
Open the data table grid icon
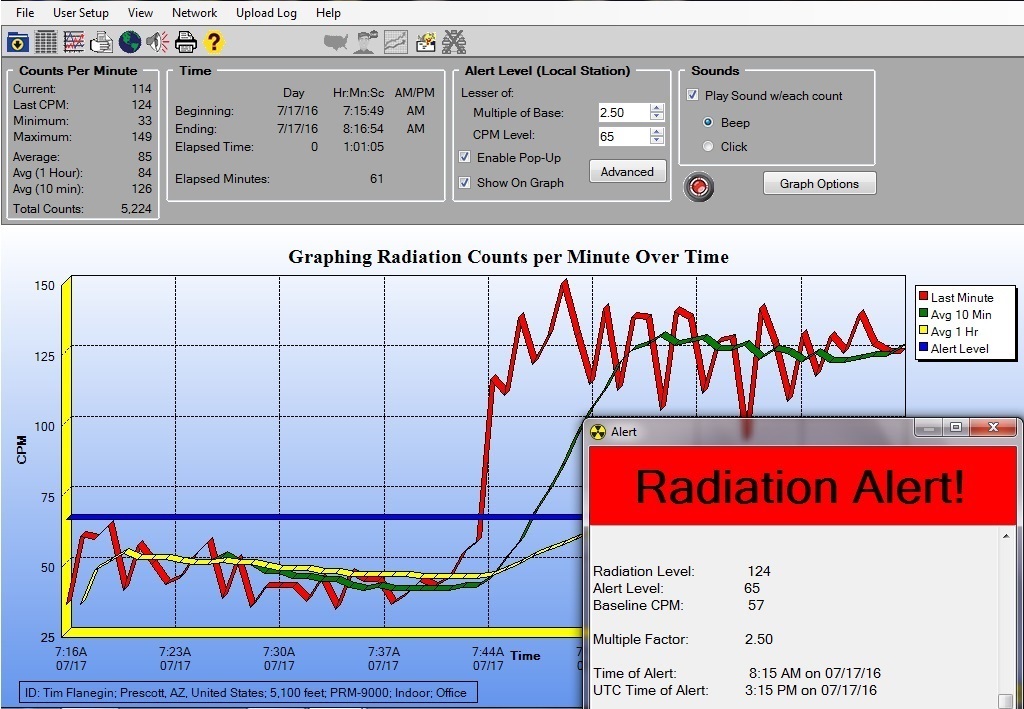(46, 42)
